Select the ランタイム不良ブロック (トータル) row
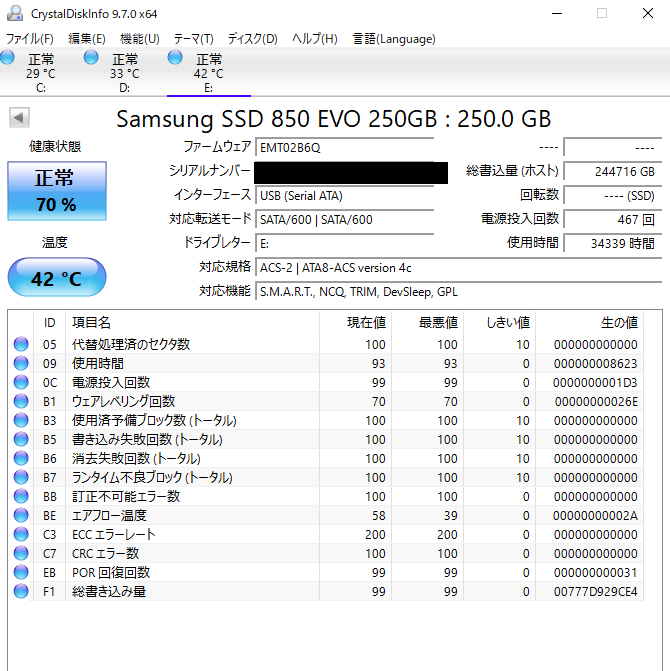Screen dimensions: 670x671 (328, 477)
